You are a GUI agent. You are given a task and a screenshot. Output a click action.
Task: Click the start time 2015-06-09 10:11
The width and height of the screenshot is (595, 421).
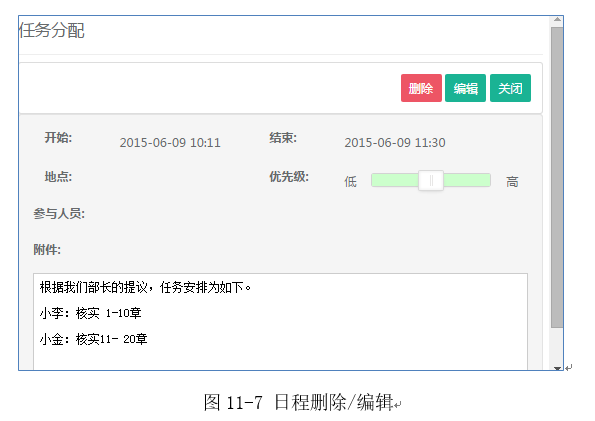(170, 143)
